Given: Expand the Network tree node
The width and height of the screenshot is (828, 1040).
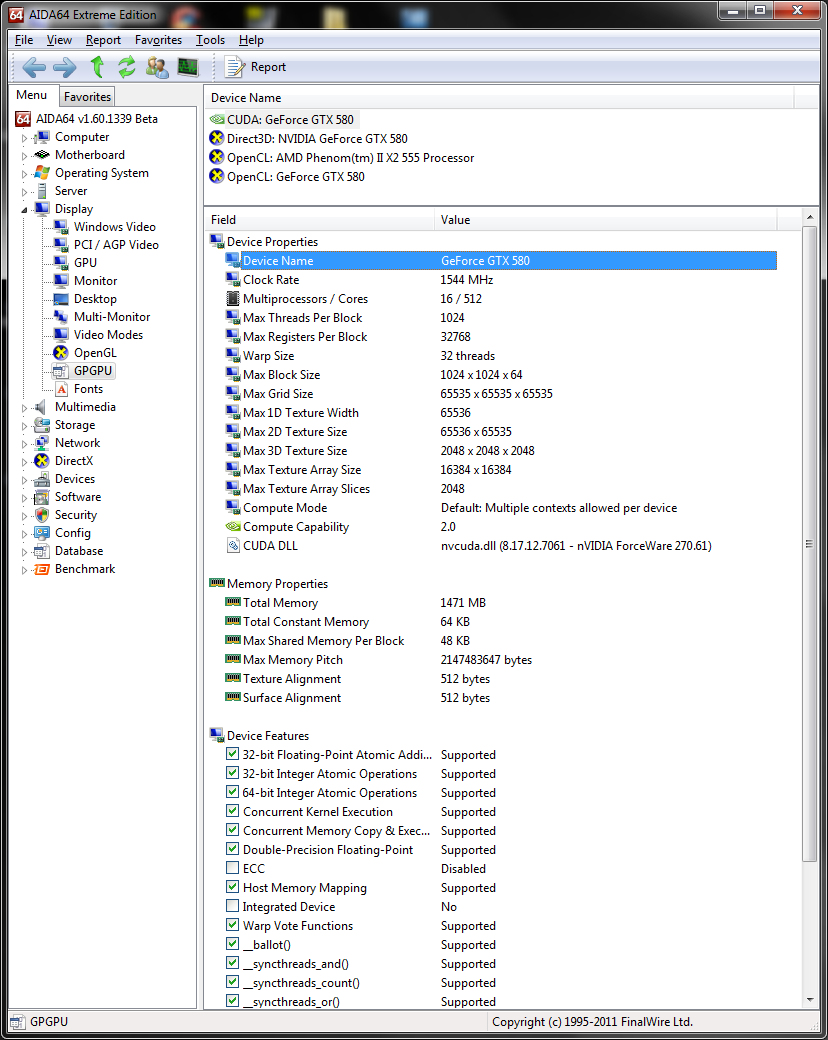Looking at the screenshot, I should pyautogui.click(x=25, y=444).
